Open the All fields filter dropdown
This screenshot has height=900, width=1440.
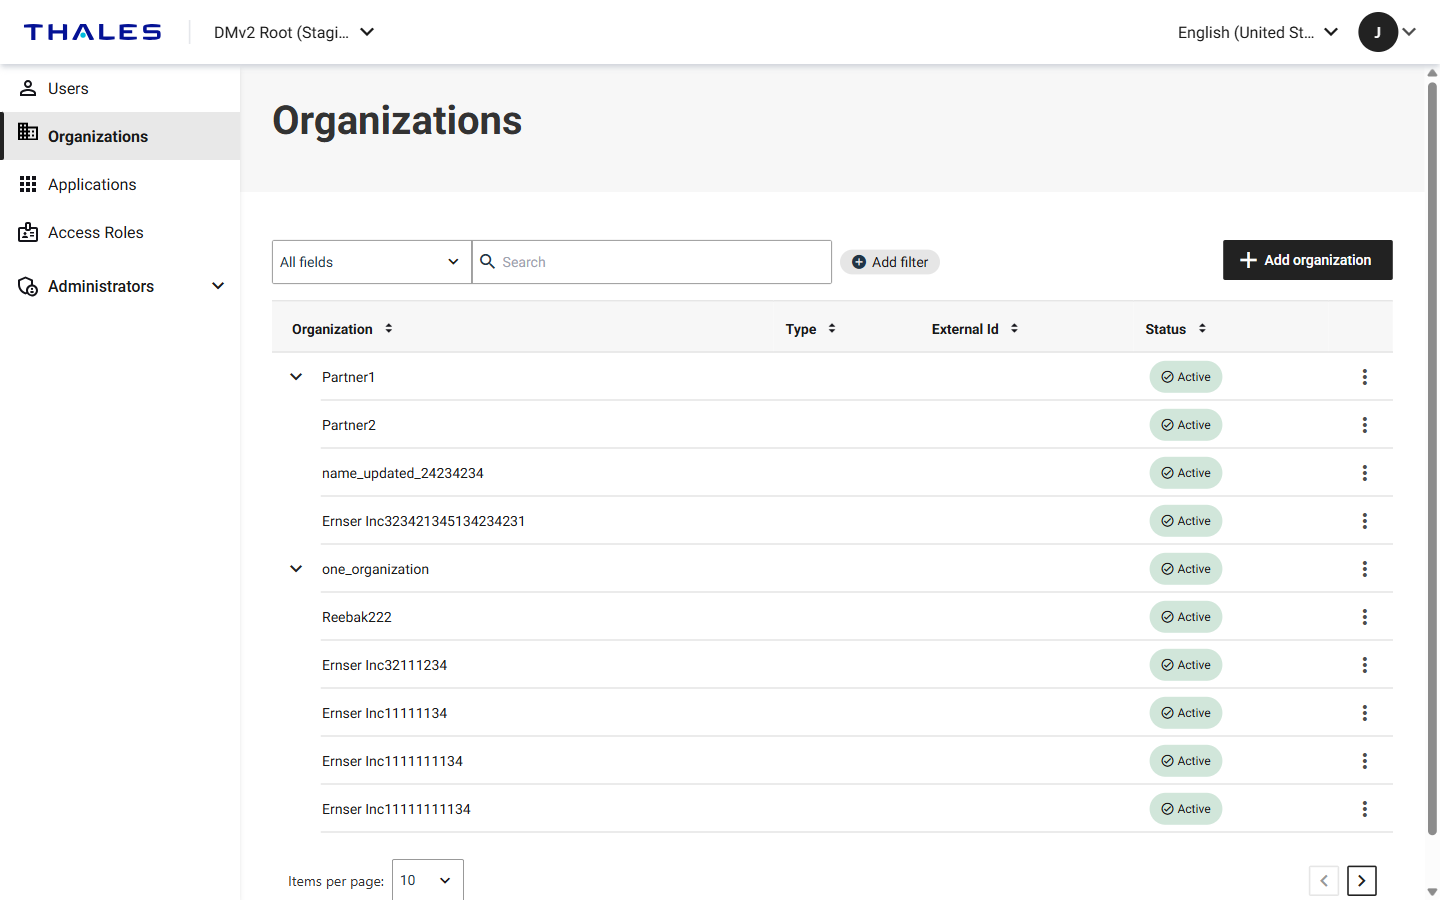(372, 262)
